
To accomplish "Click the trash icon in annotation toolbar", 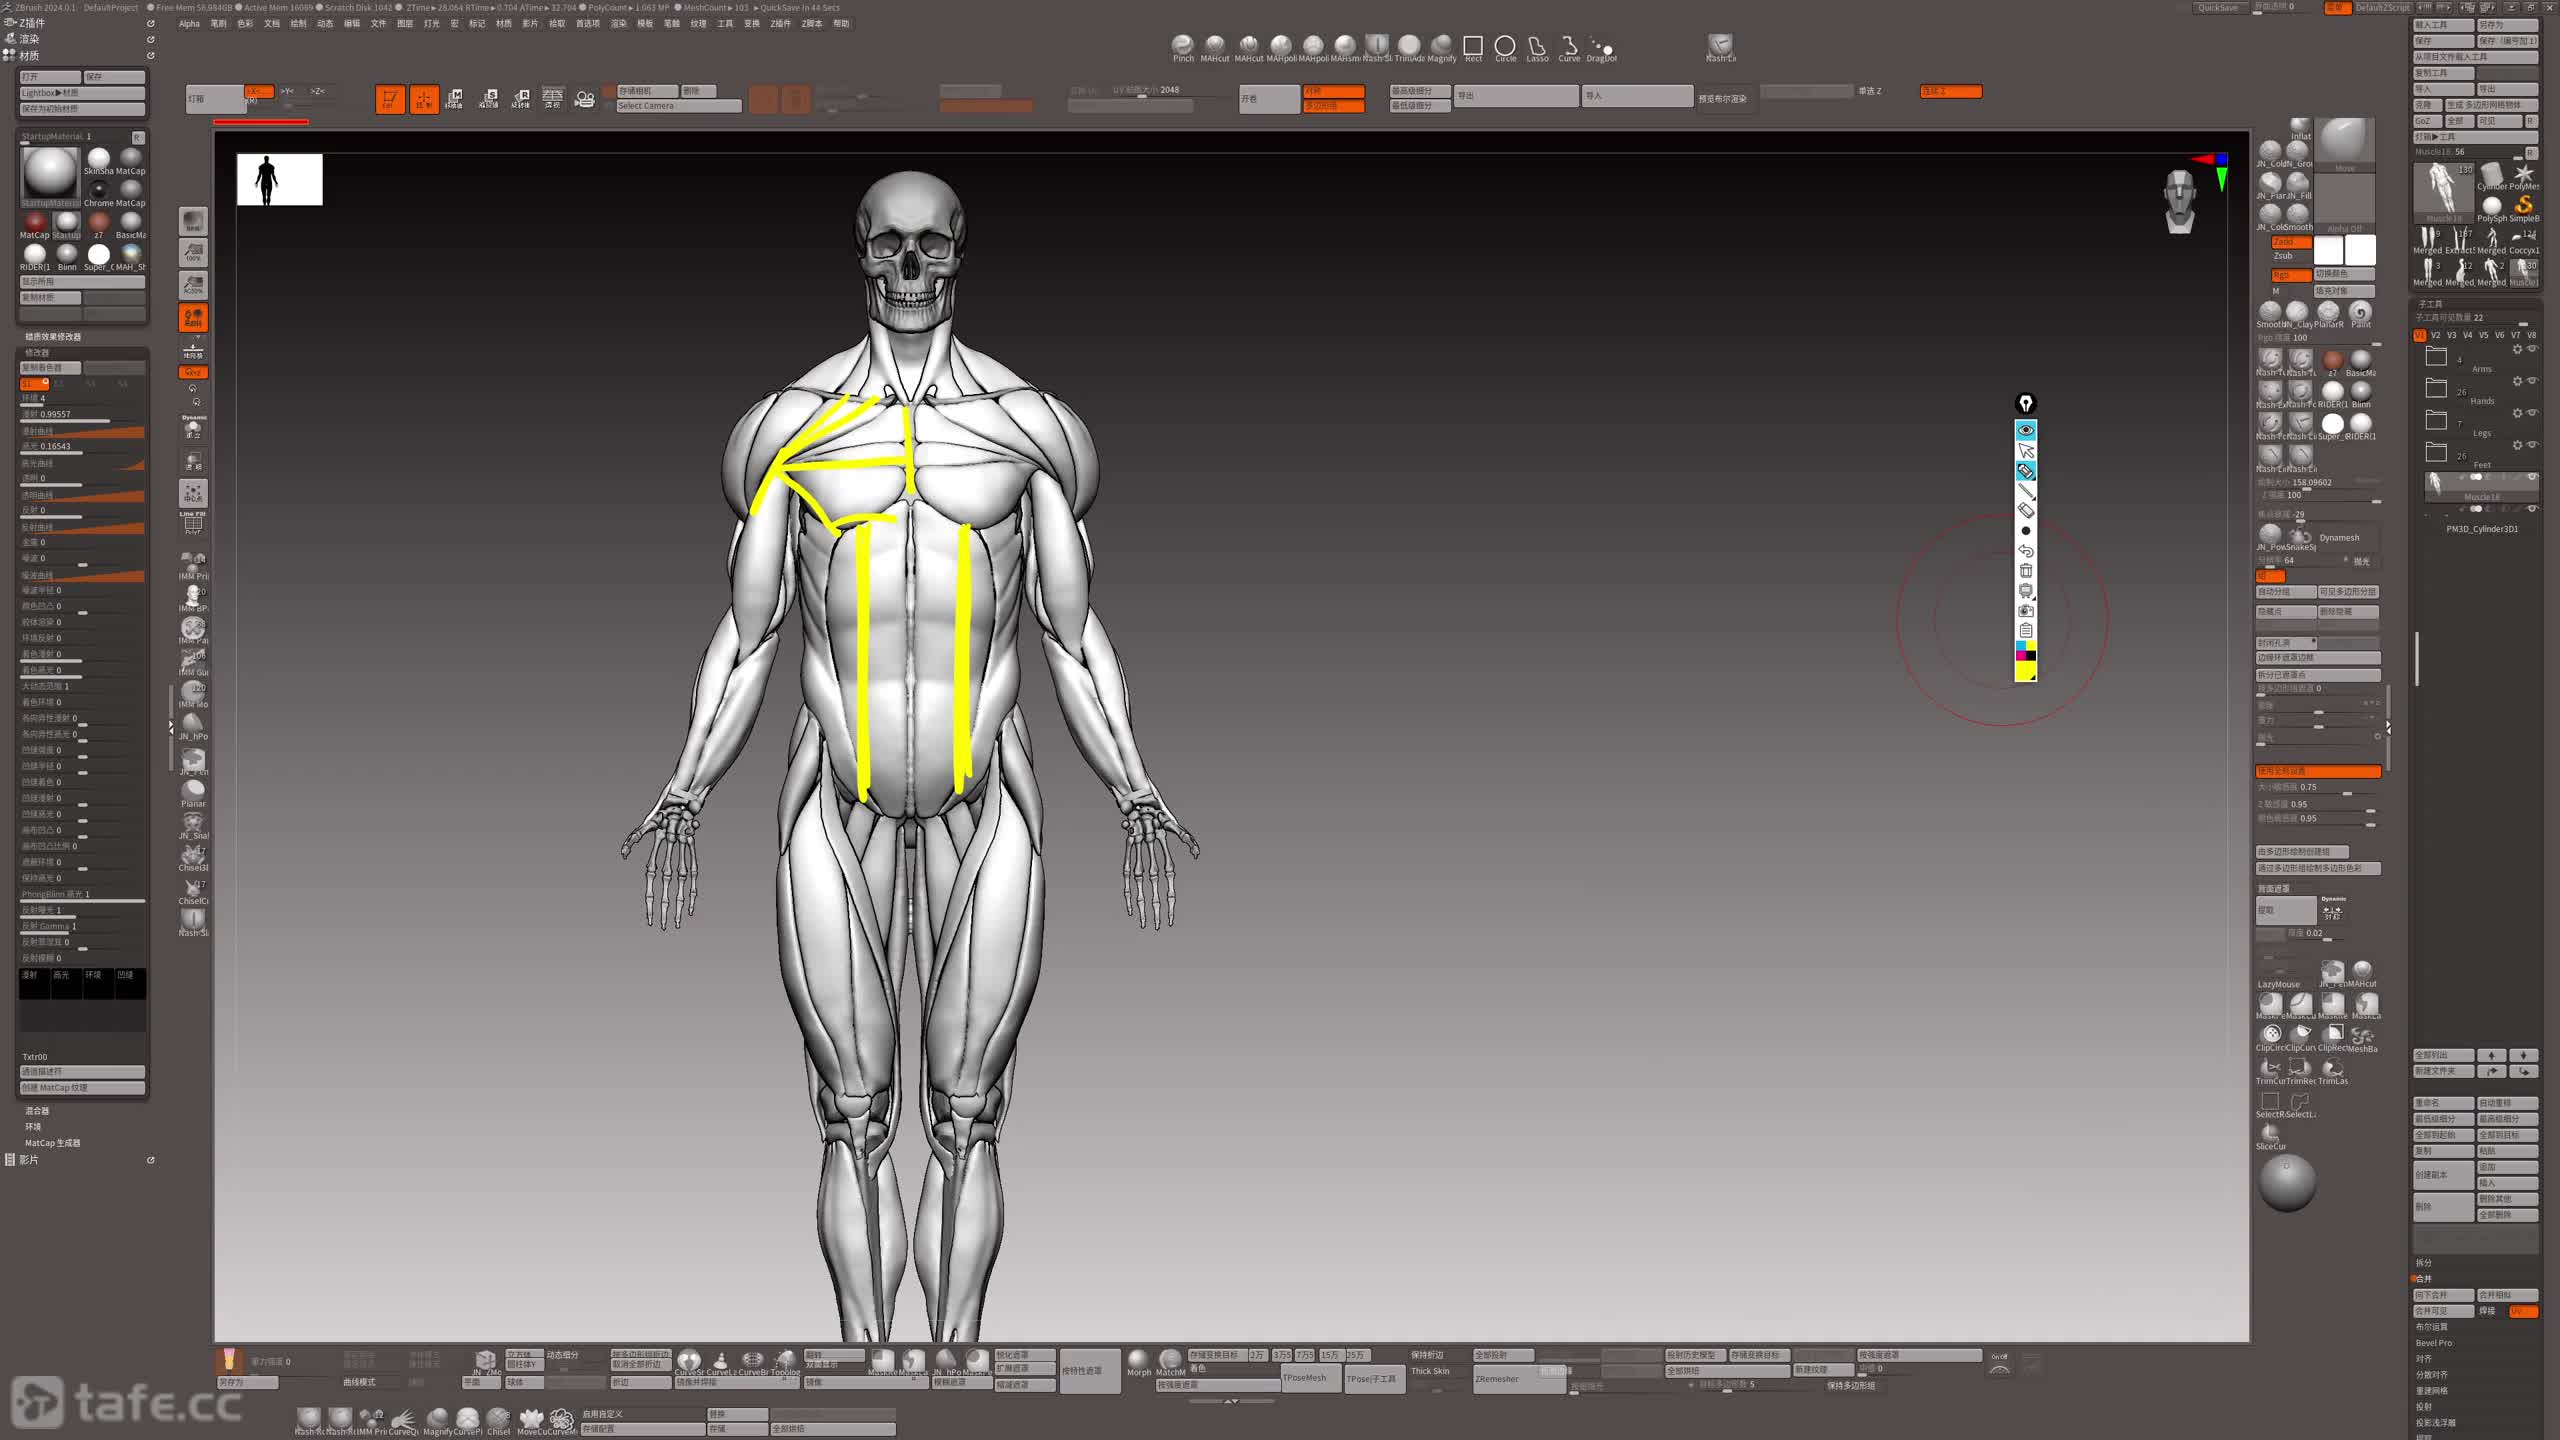I will point(2026,571).
